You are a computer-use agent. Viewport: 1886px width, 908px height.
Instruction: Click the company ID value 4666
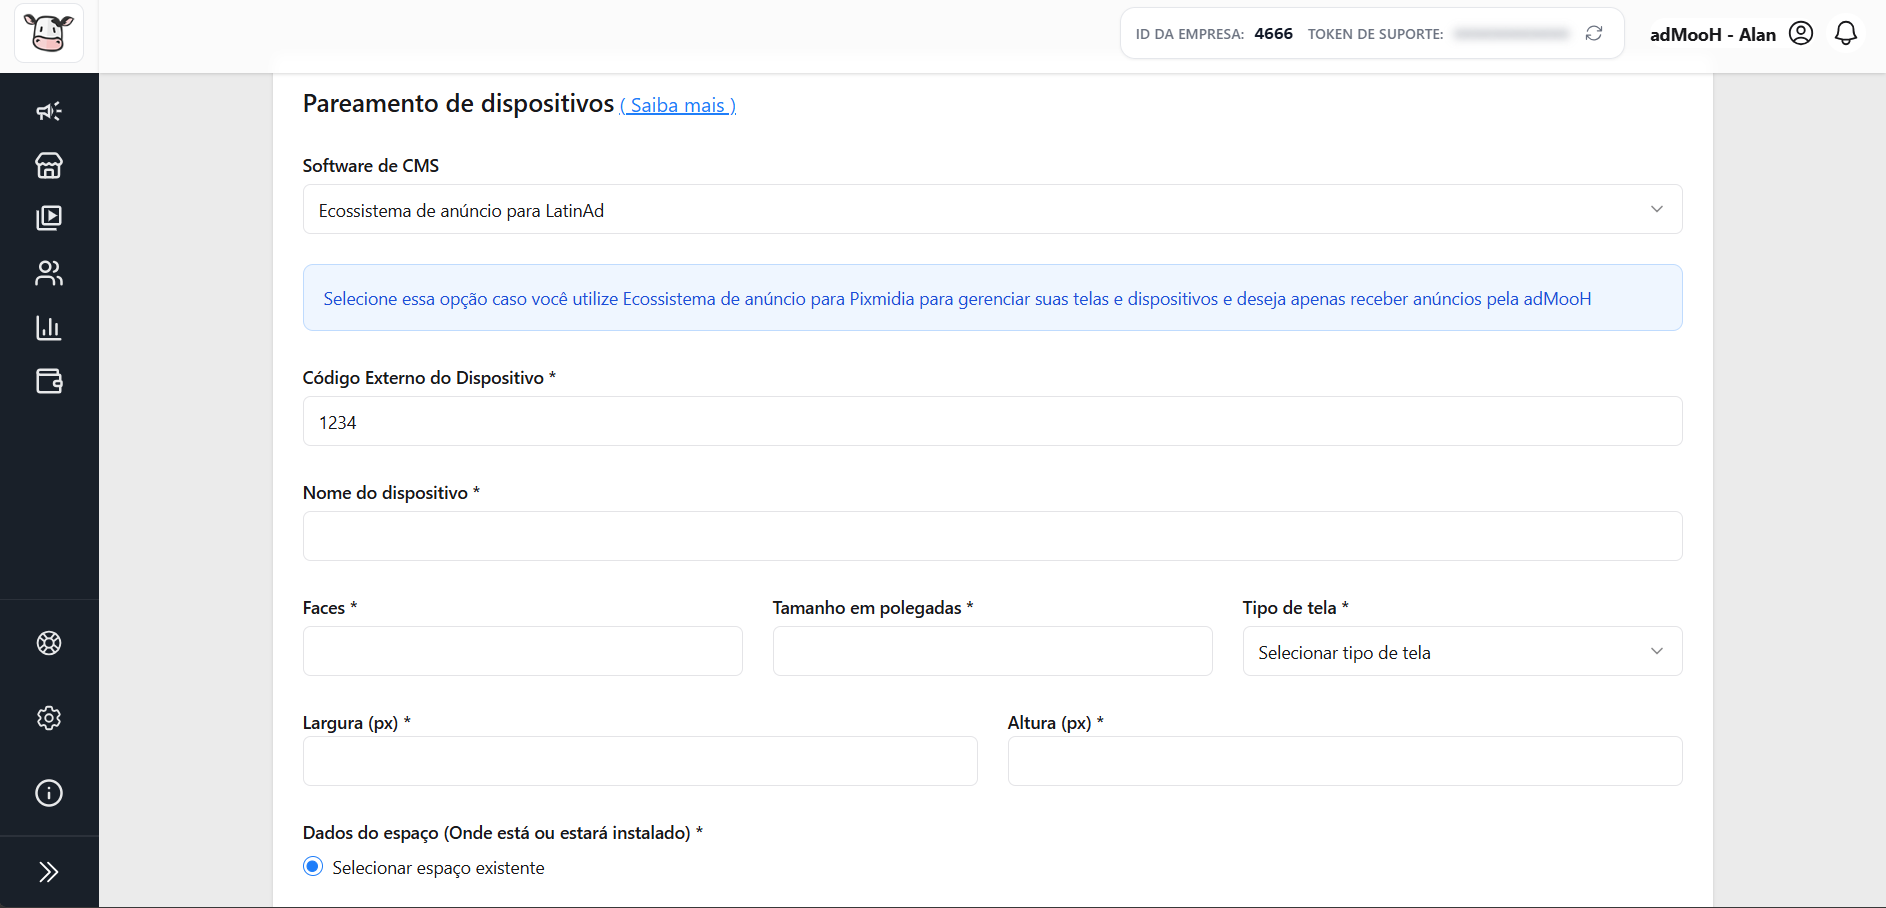click(x=1274, y=34)
